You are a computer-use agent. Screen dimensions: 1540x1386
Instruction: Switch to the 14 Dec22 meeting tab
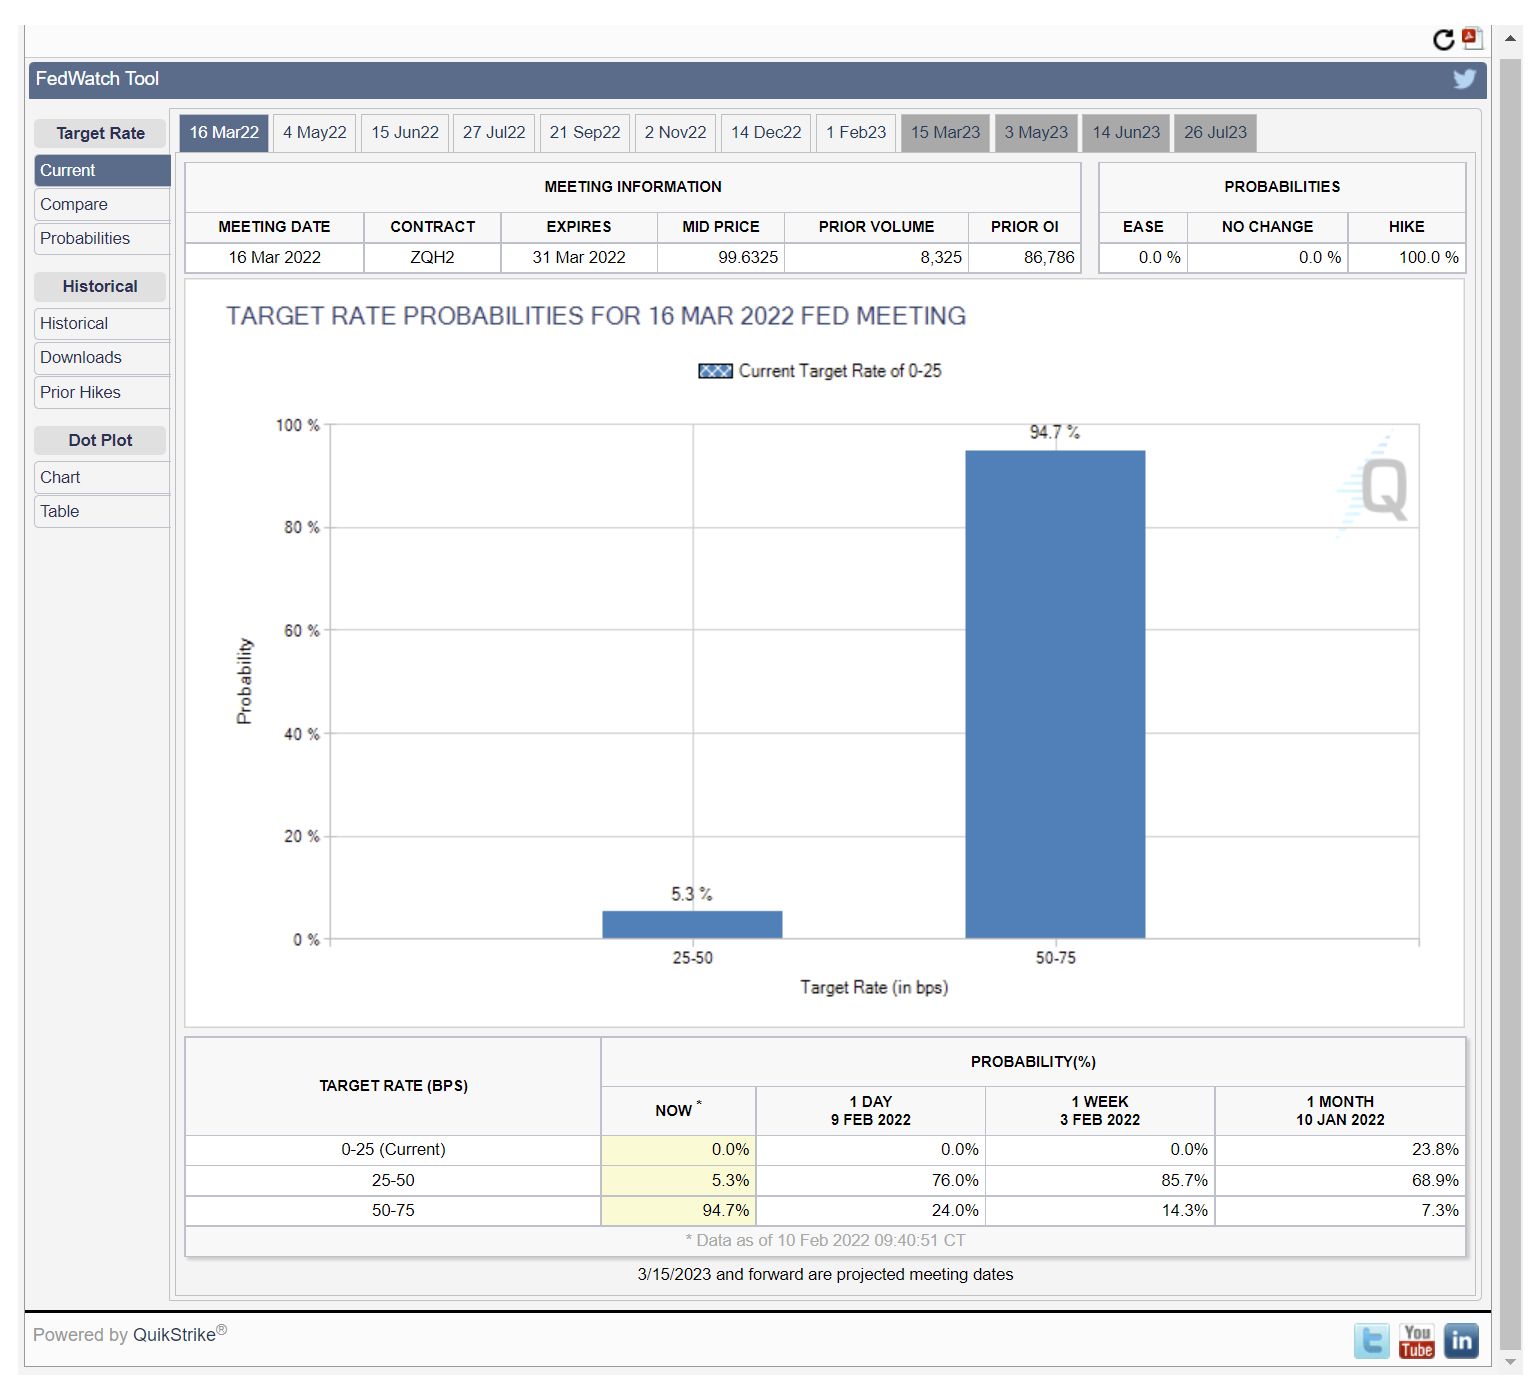pyautogui.click(x=766, y=133)
